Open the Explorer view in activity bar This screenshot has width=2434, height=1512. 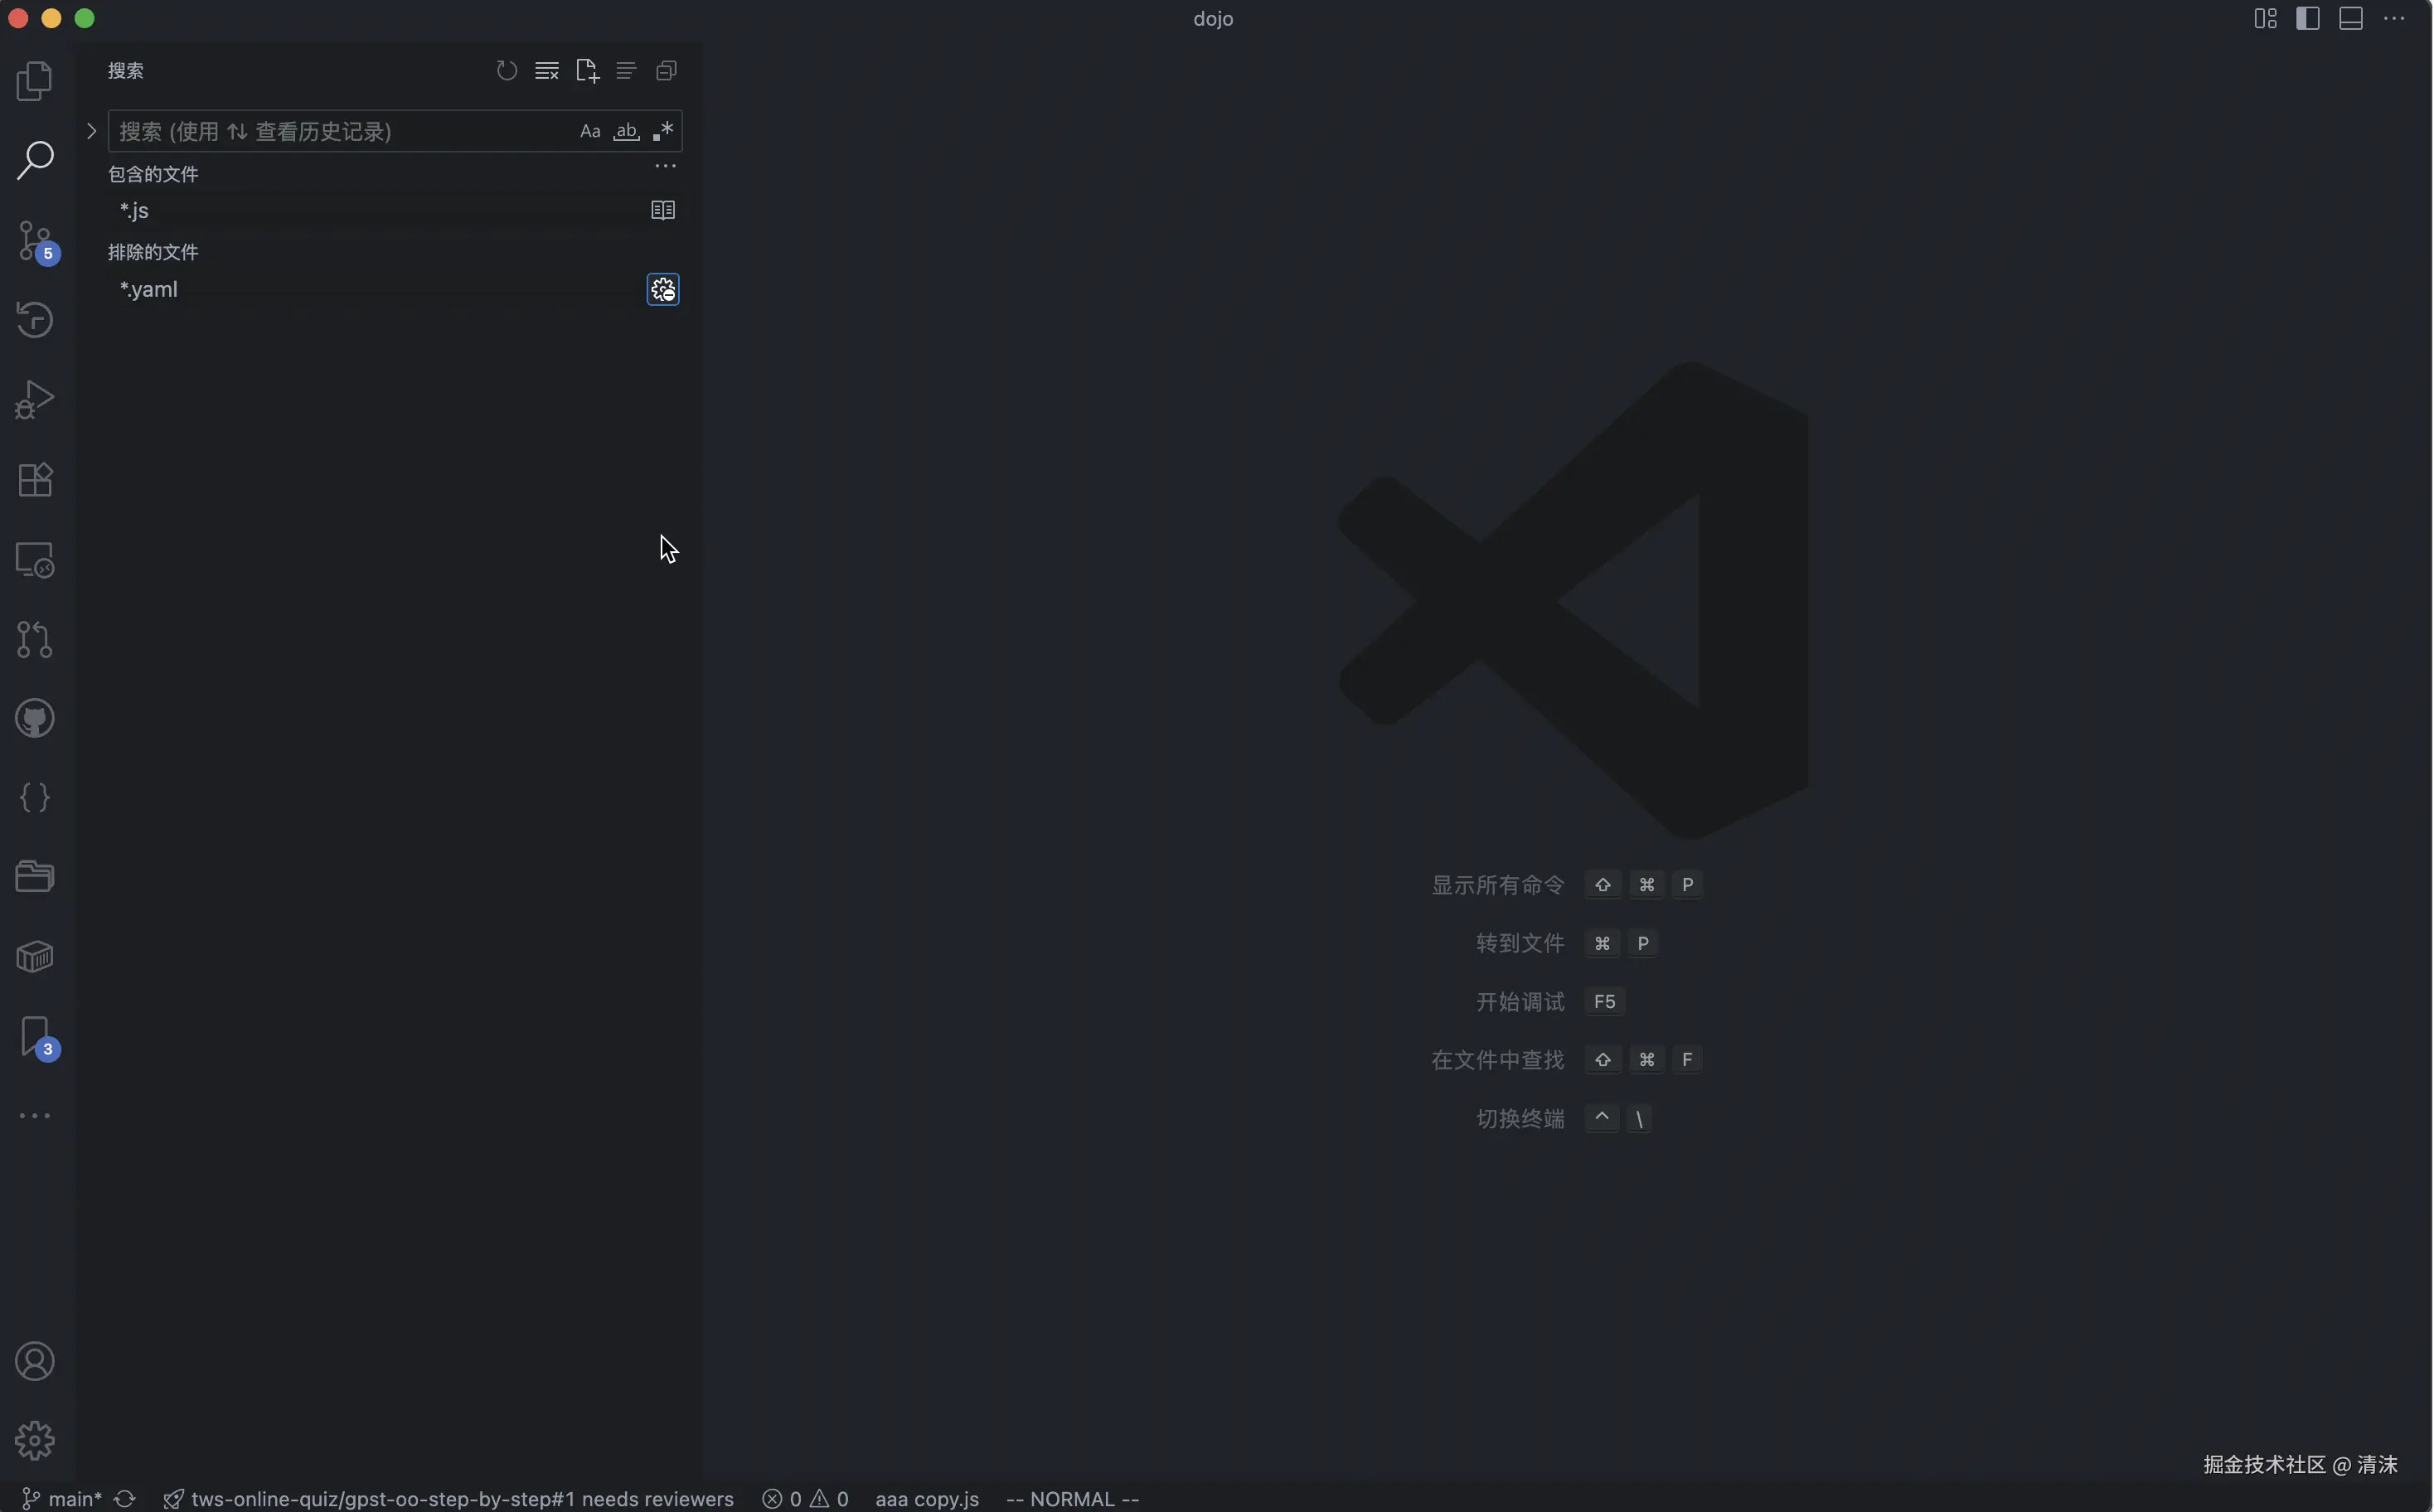coord(35,81)
